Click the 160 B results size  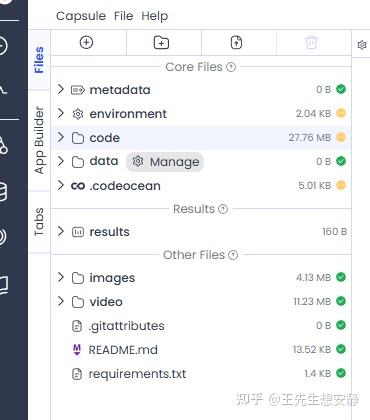pos(334,232)
